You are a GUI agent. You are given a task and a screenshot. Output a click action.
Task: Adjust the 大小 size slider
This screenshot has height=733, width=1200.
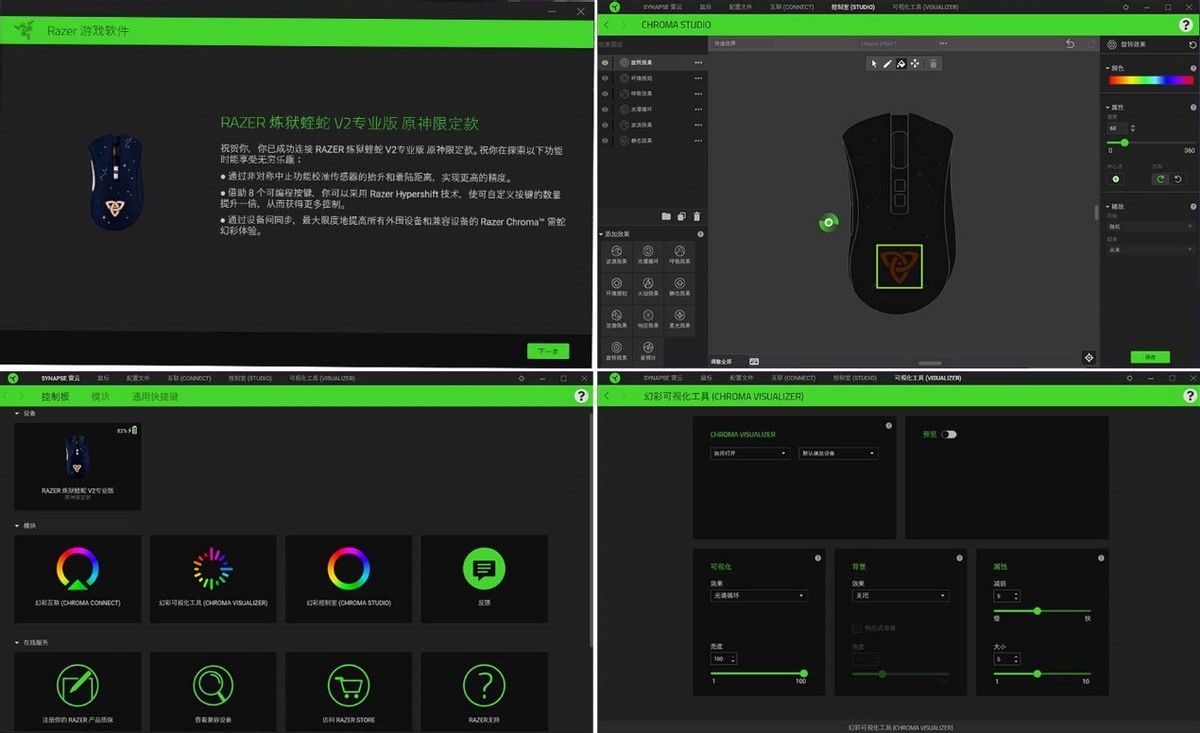click(1041, 673)
